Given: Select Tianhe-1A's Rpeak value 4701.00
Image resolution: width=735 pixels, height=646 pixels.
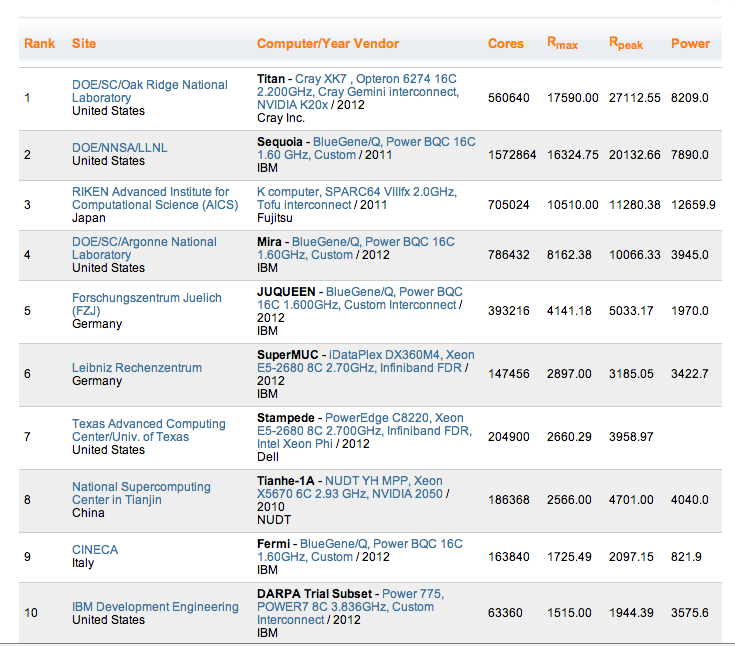Looking at the screenshot, I should tap(631, 500).
